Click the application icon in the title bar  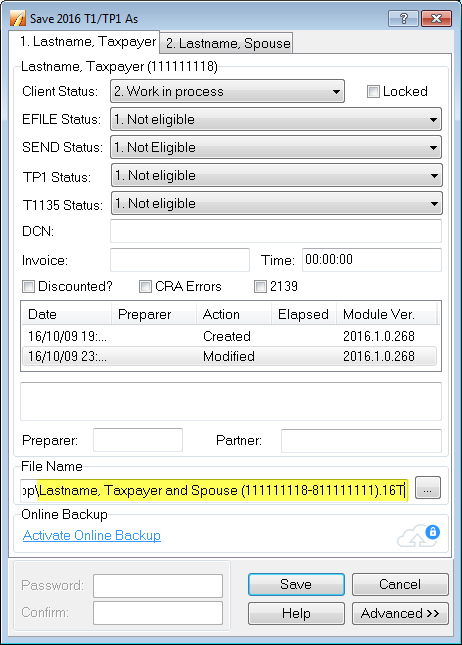[18, 19]
